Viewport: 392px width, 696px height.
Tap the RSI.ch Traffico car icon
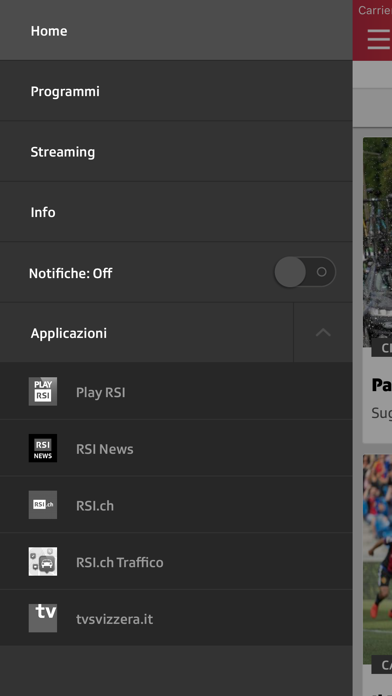43,562
